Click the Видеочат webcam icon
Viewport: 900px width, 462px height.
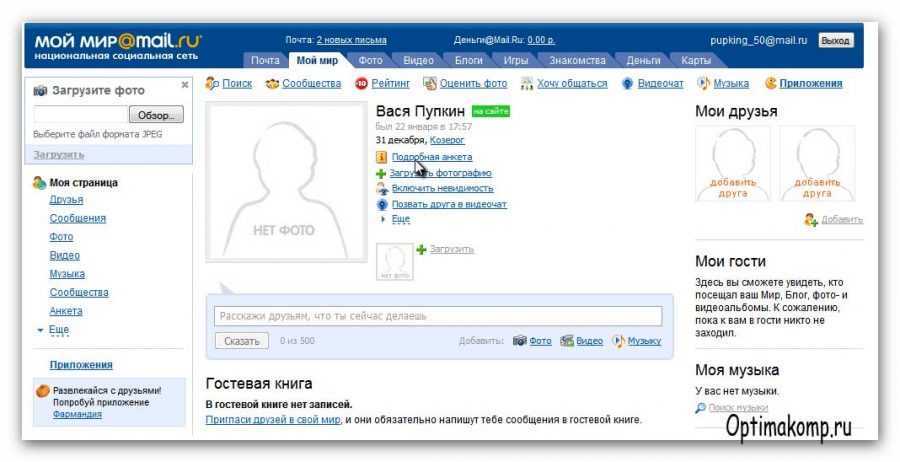tap(627, 84)
